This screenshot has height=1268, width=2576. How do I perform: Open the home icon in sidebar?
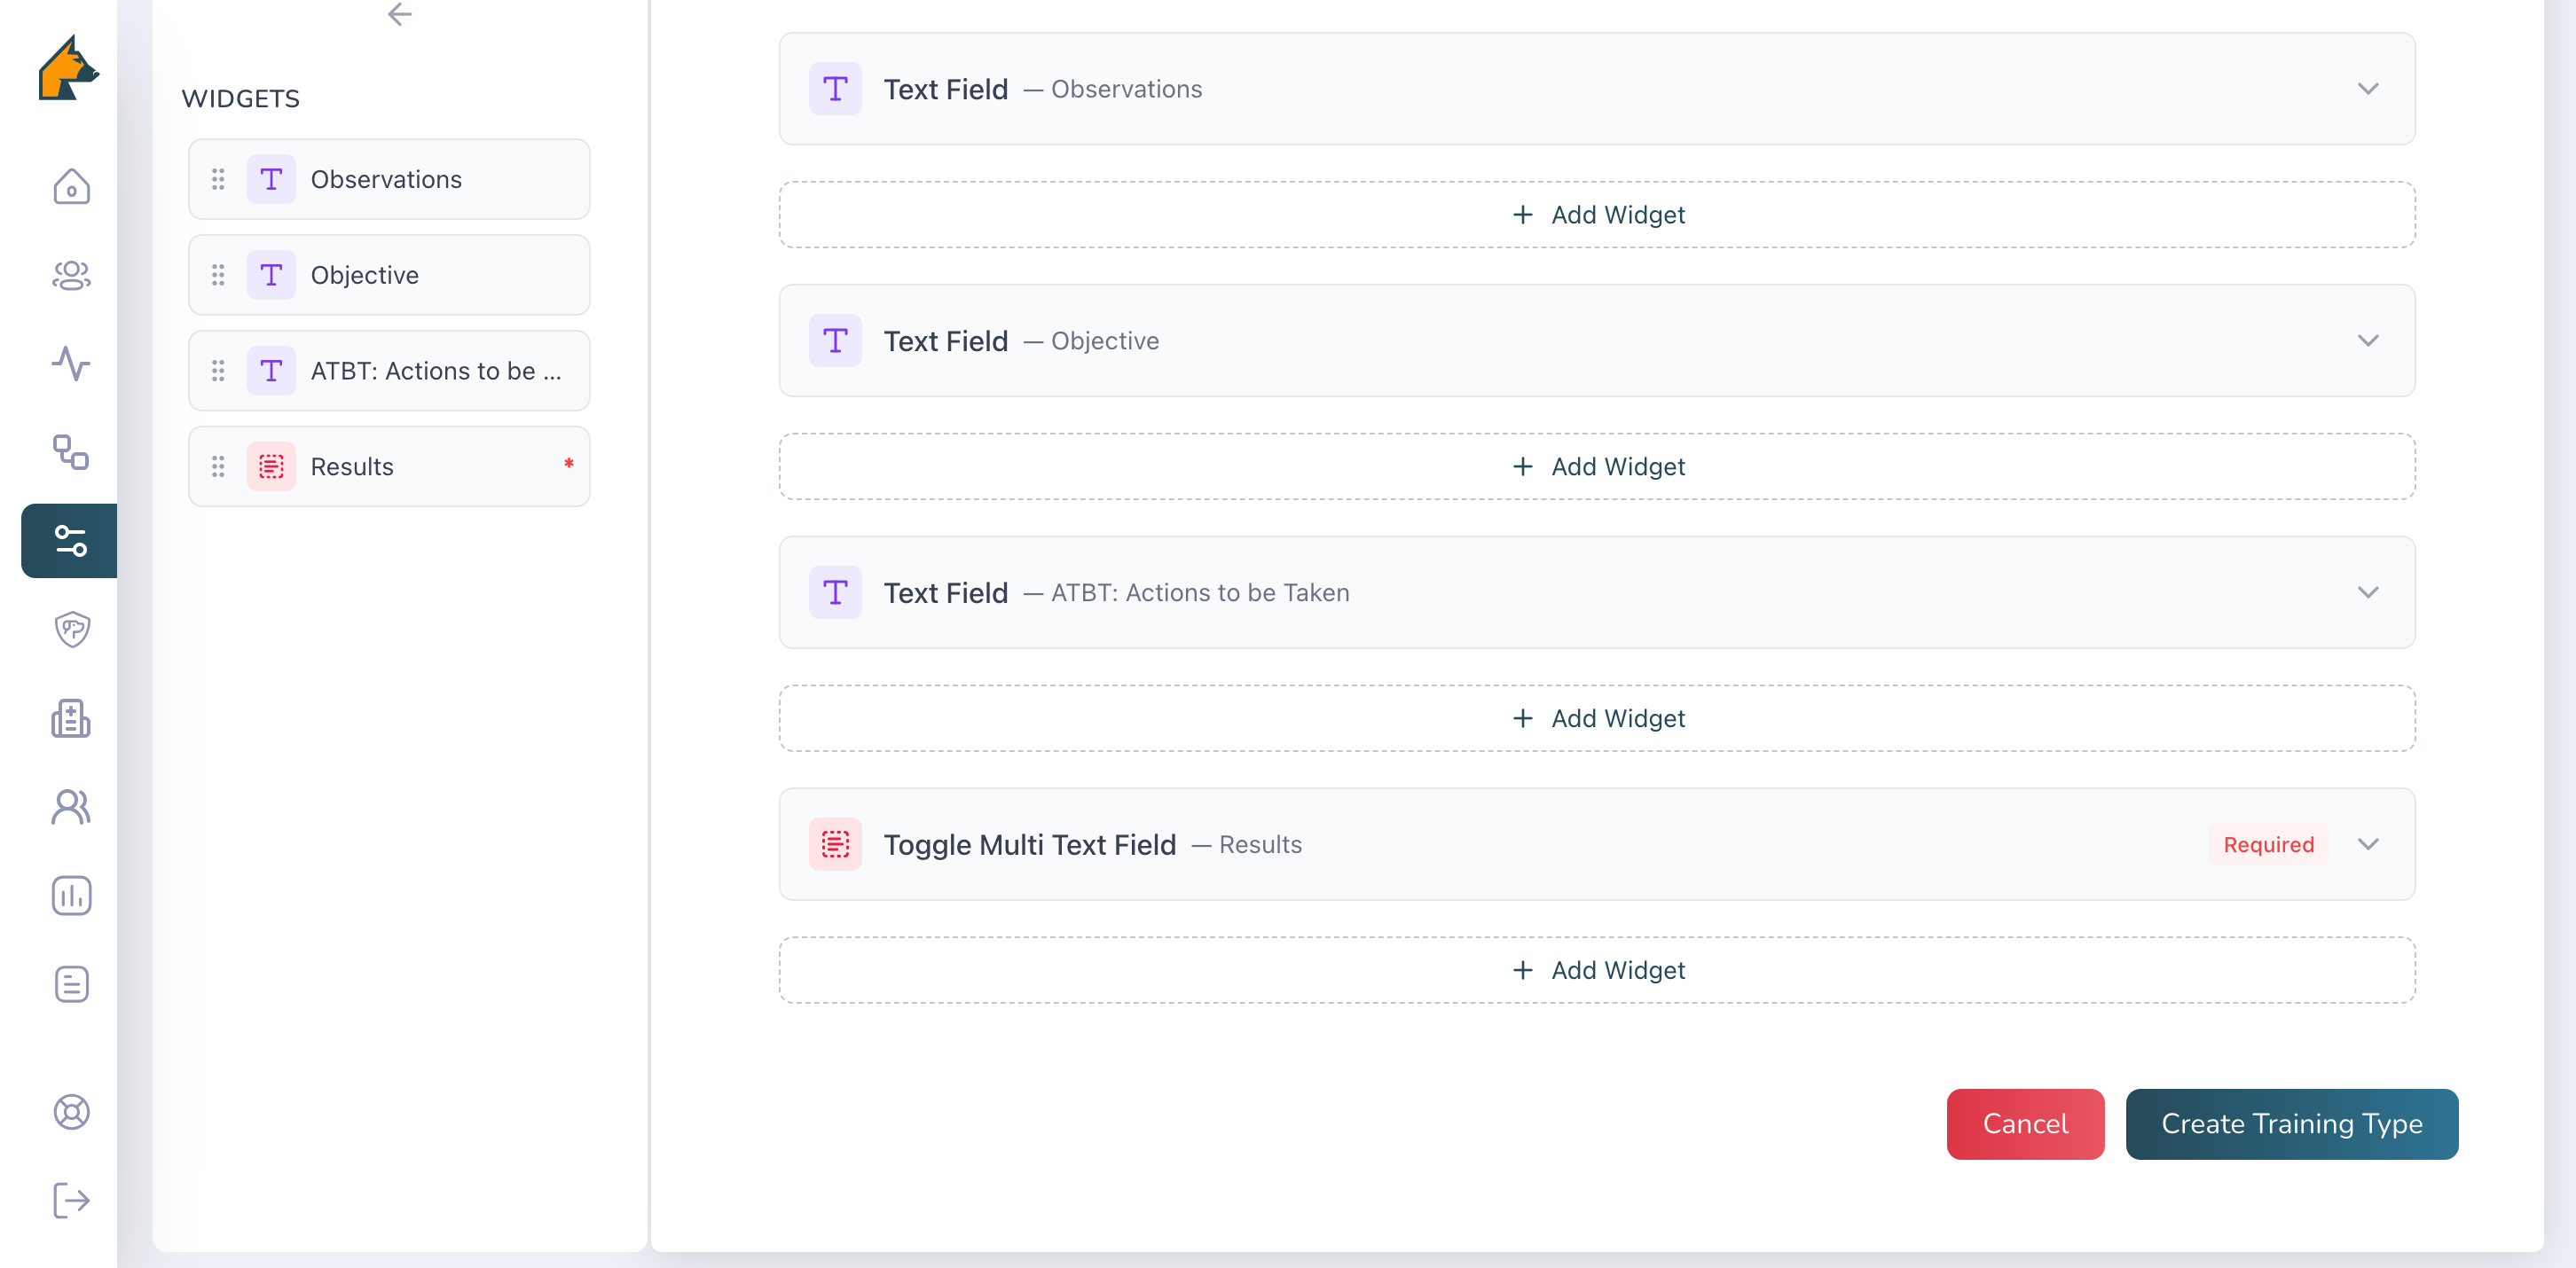[x=71, y=187]
